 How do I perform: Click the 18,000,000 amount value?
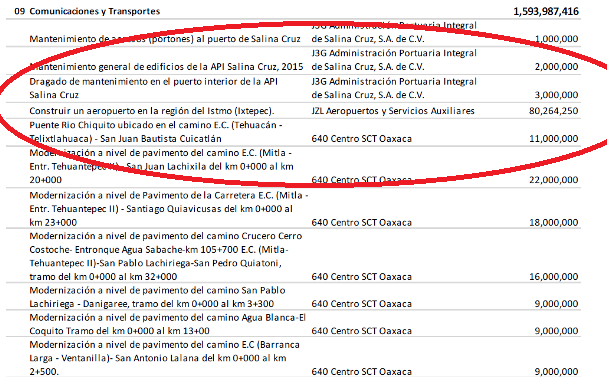(x=554, y=223)
